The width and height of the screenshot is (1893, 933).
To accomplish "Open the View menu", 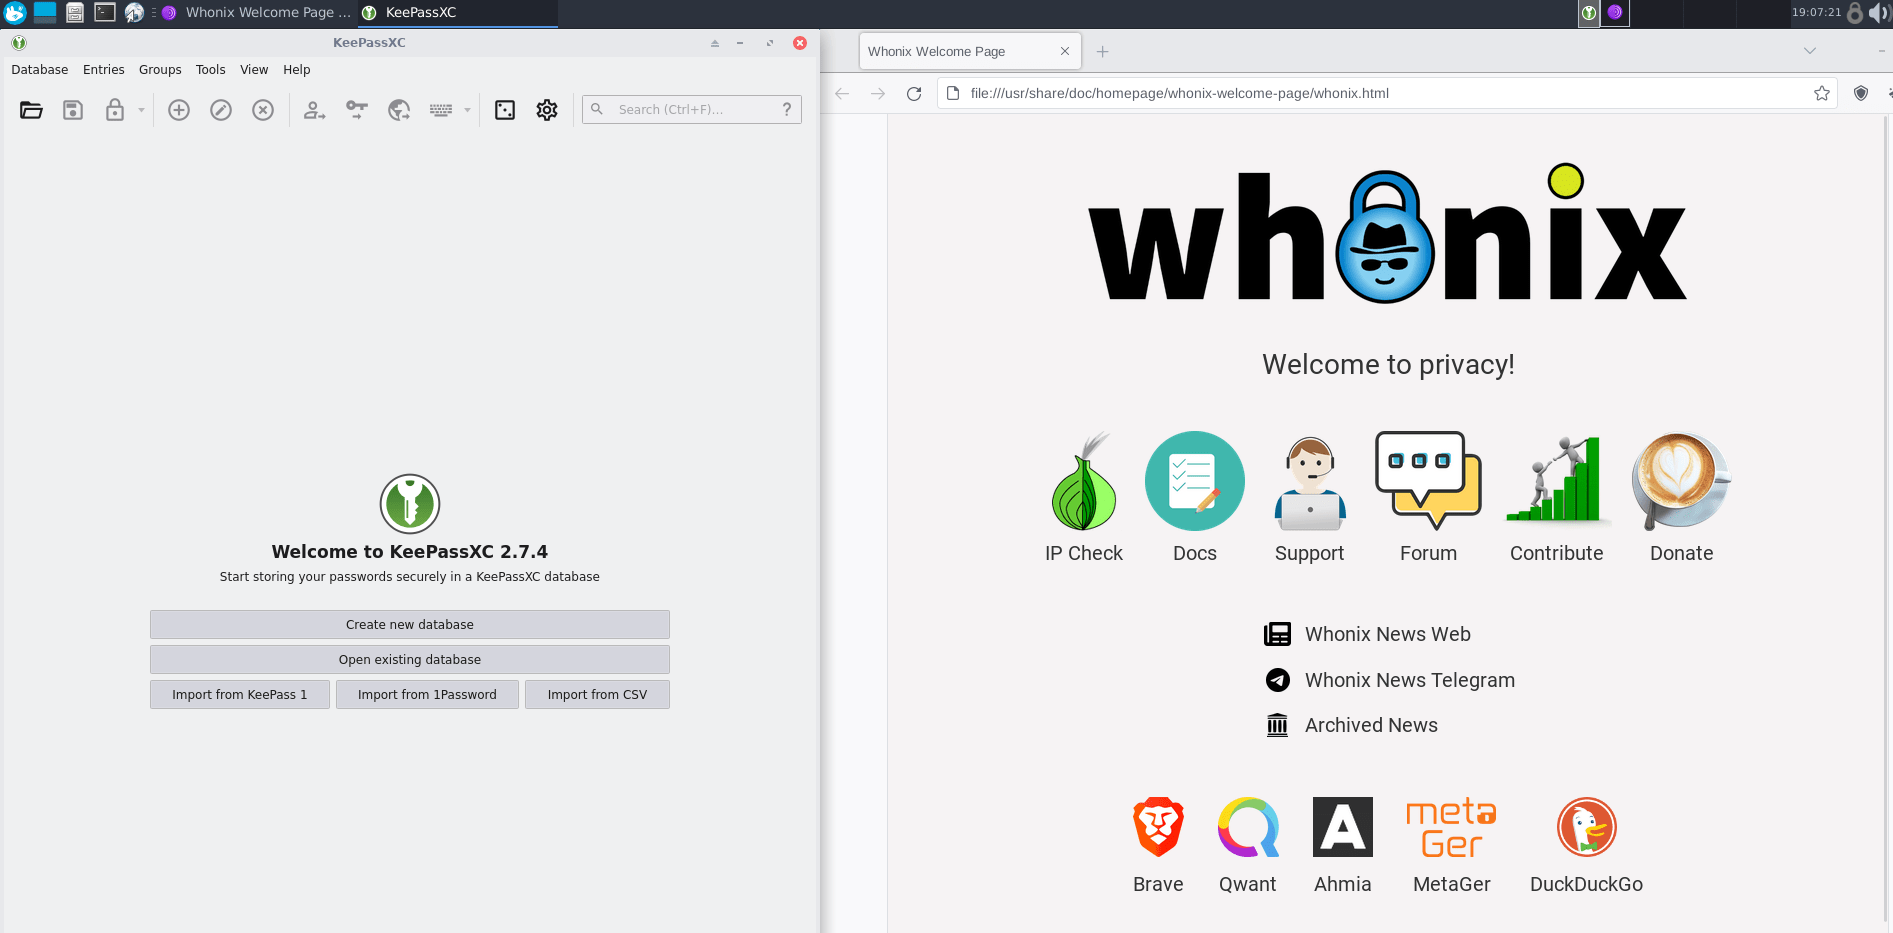I will pos(254,70).
